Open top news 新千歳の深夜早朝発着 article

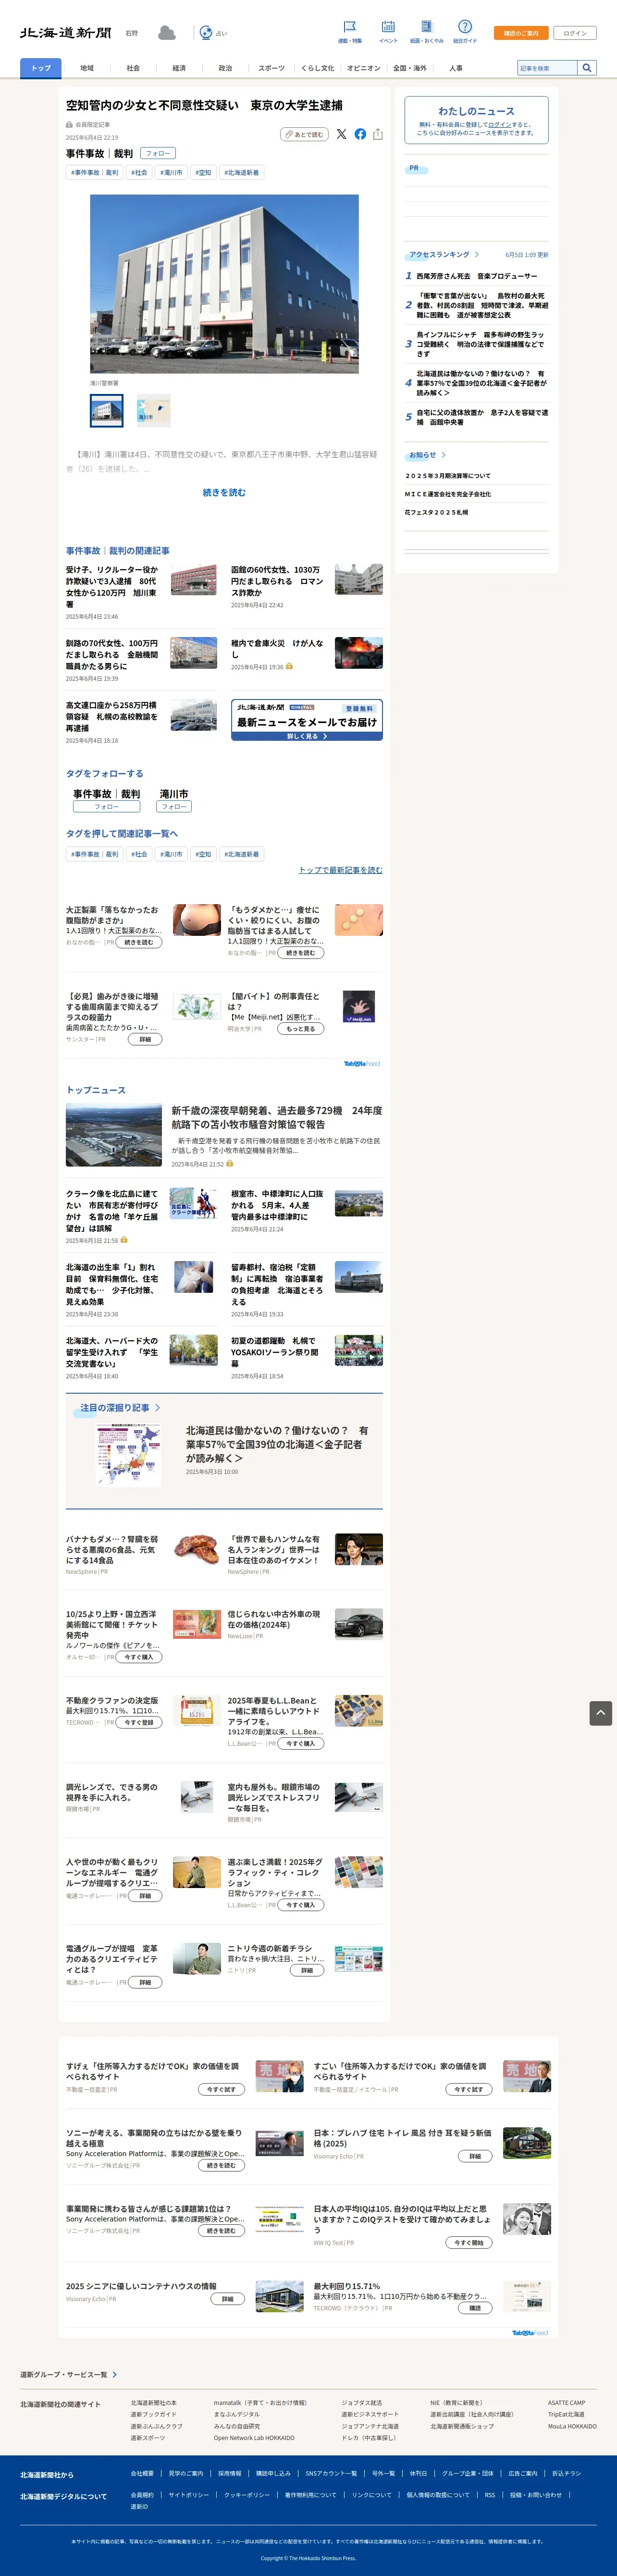pos(276,1117)
